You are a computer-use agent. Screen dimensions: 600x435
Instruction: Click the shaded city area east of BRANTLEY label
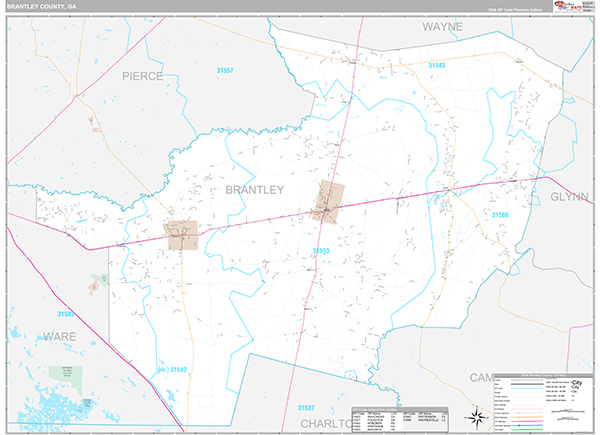point(327,199)
